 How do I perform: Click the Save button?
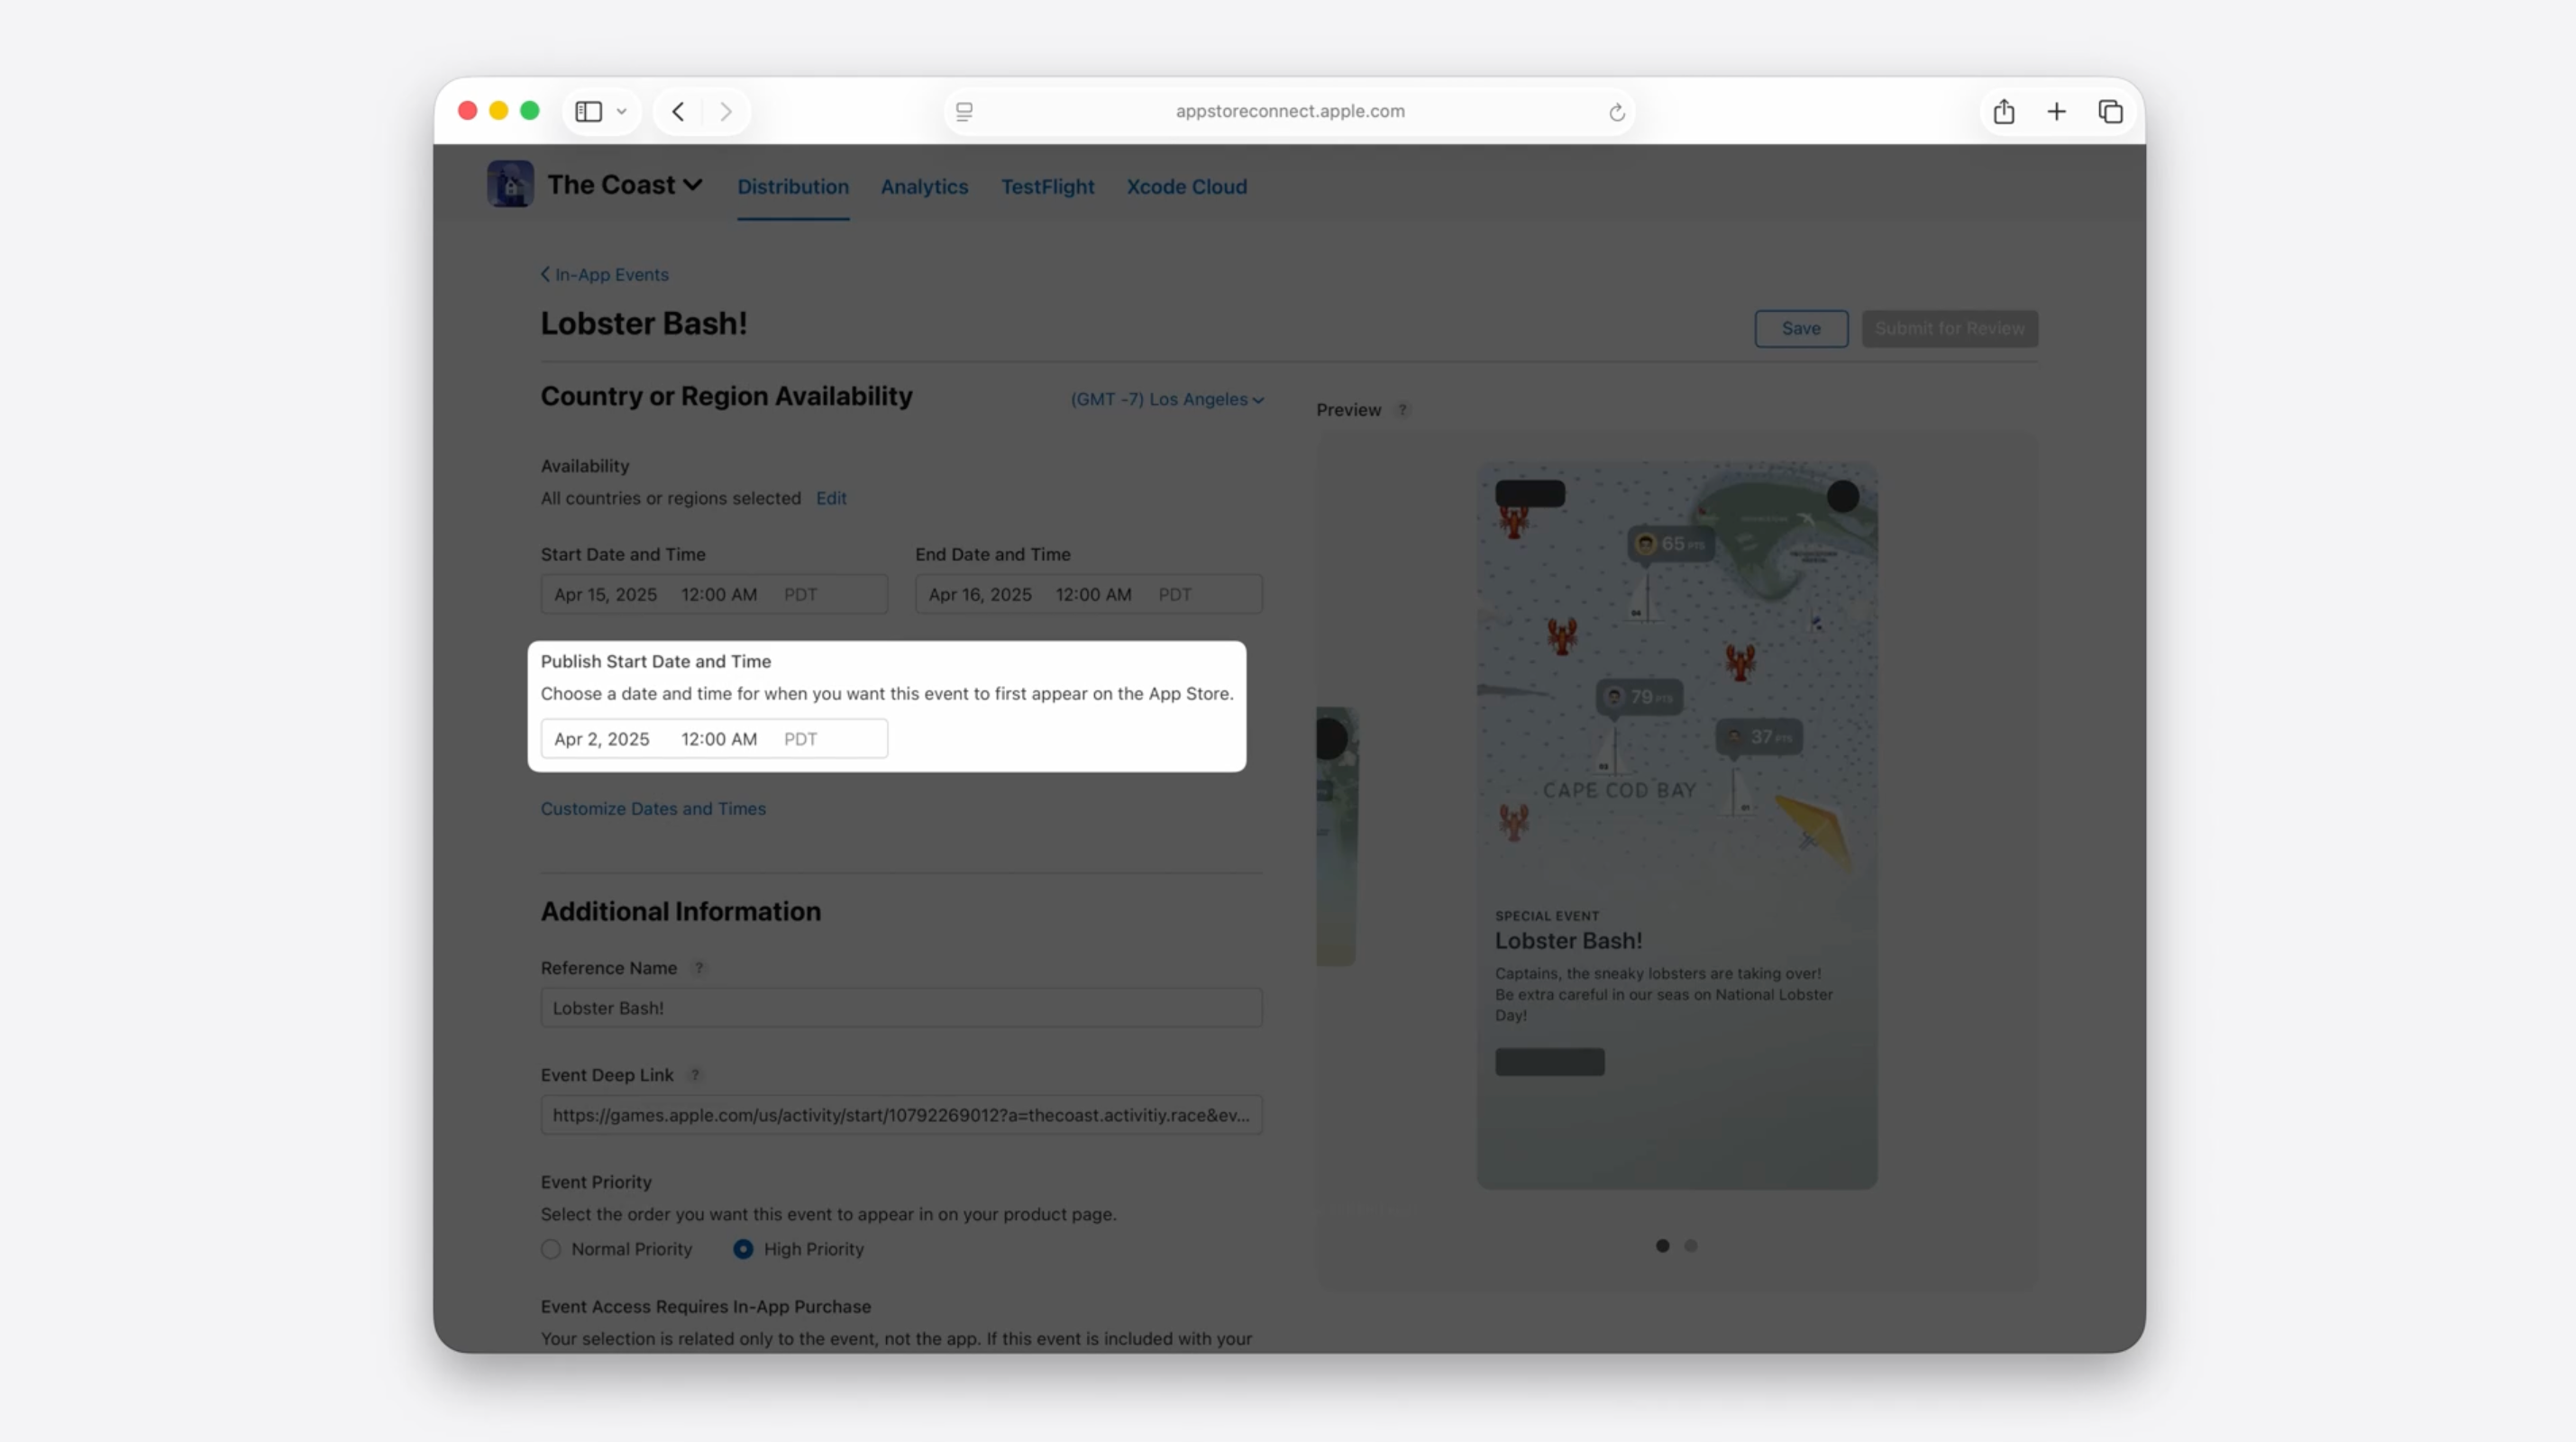(x=1800, y=328)
